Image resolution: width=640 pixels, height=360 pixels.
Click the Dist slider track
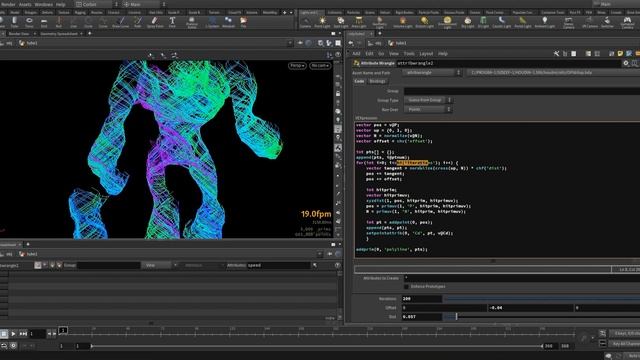(x=542, y=317)
